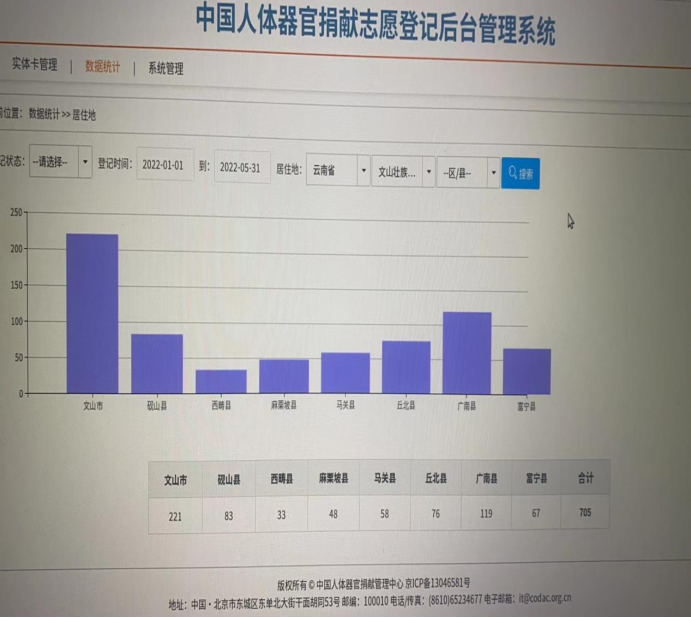
Task: Click the 丘北县 table header cell
Action: tap(436, 478)
